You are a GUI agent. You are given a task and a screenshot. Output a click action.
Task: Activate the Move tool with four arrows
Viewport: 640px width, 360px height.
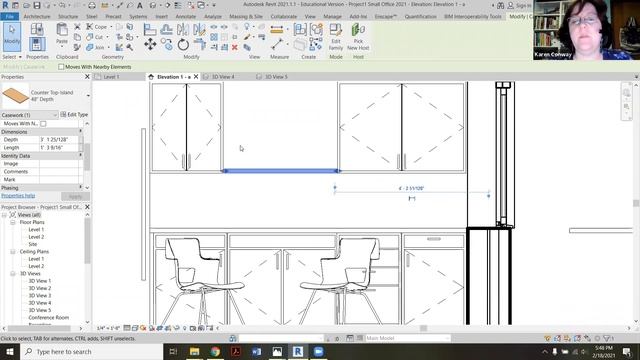tap(150, 44)
